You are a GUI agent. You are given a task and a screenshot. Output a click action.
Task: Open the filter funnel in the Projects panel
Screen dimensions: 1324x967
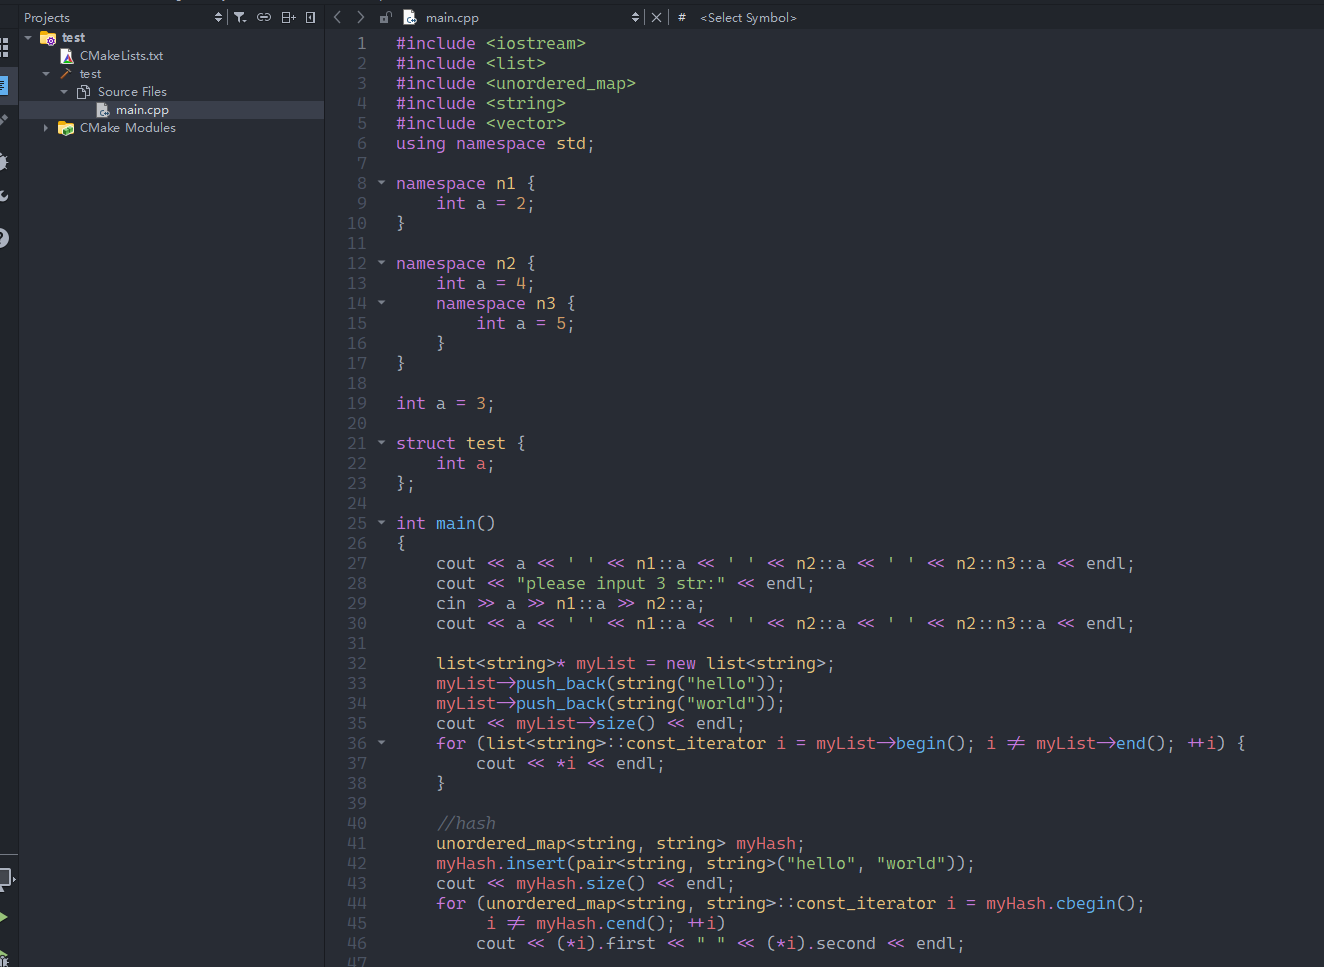(240, 17)
